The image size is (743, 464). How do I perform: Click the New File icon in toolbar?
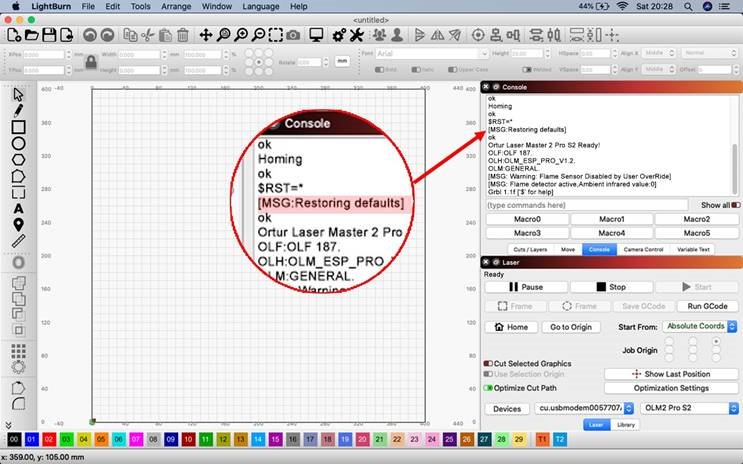[14, 35]
